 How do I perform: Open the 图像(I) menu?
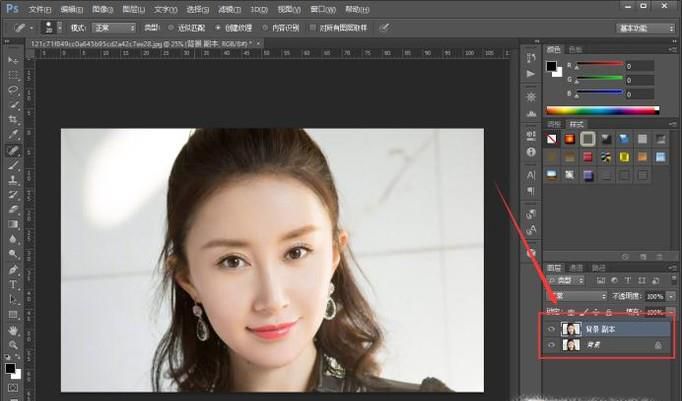pos(103,9)
